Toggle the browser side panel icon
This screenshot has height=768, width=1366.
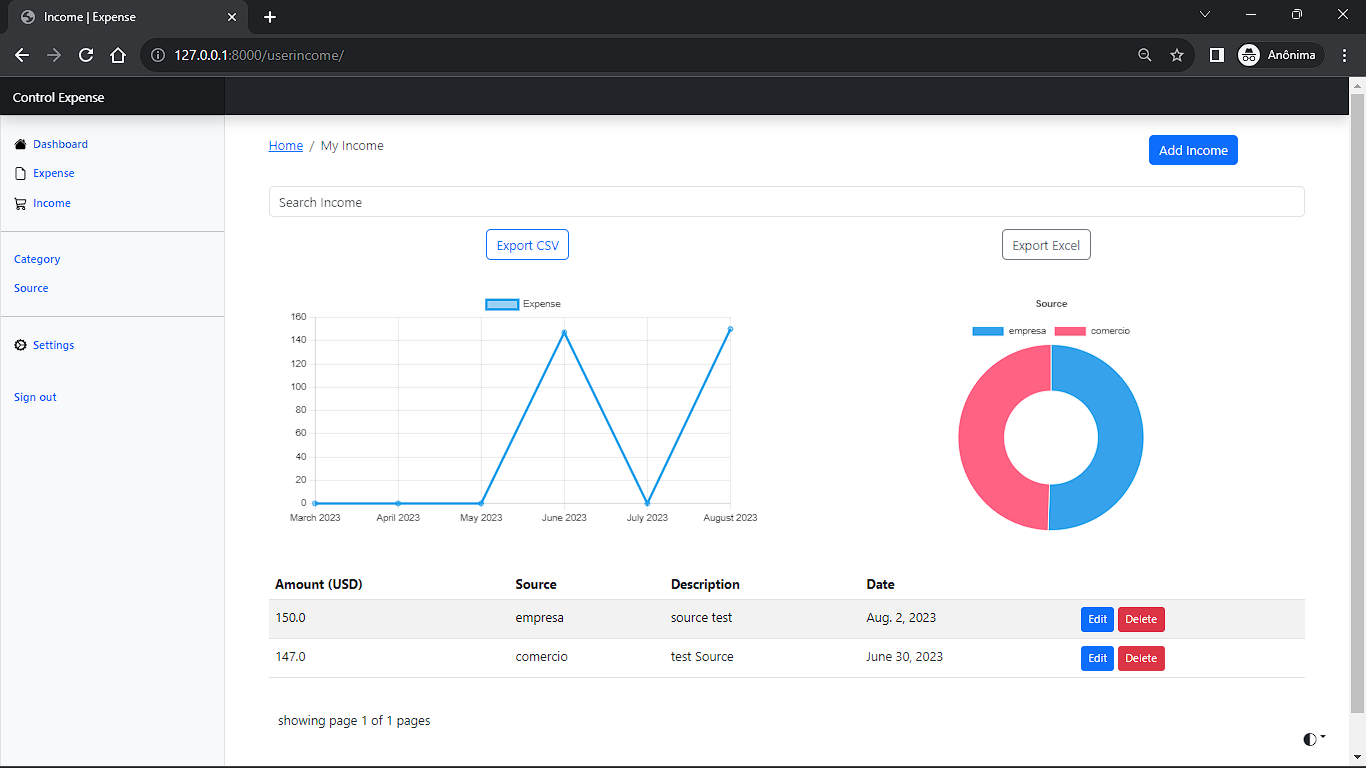tap(1216, 55)
